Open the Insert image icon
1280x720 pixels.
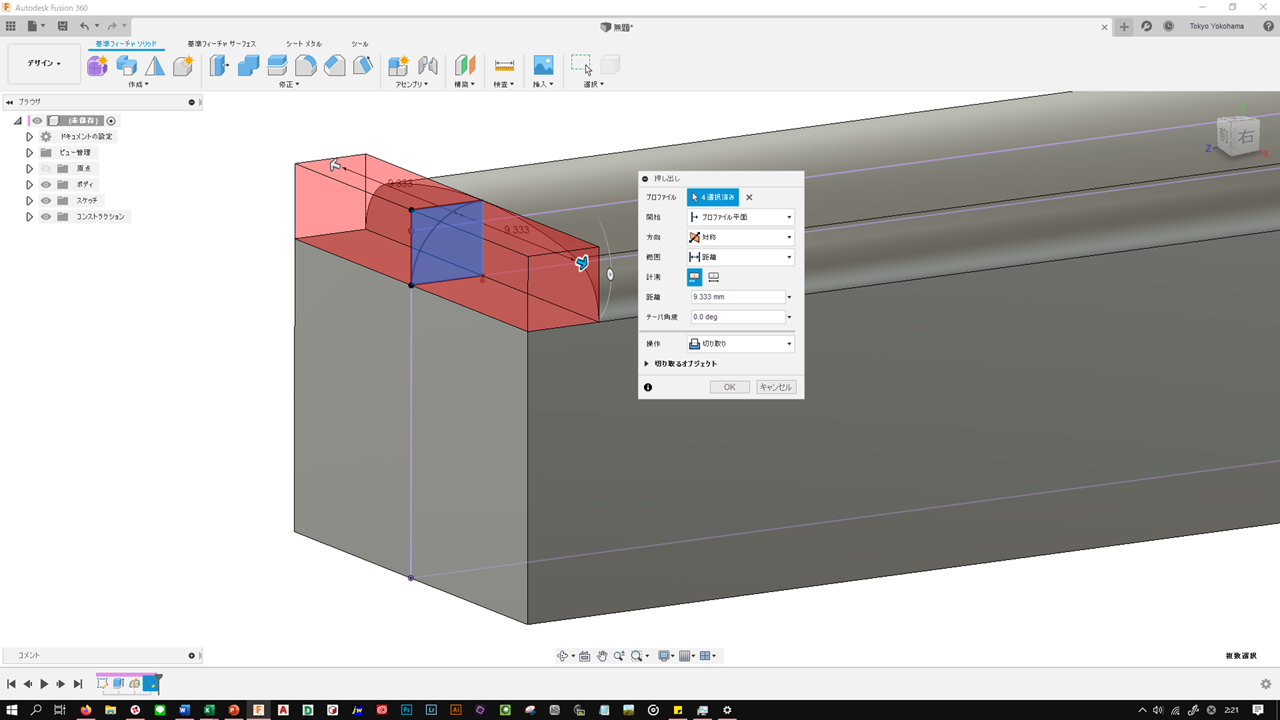[543, 66]
